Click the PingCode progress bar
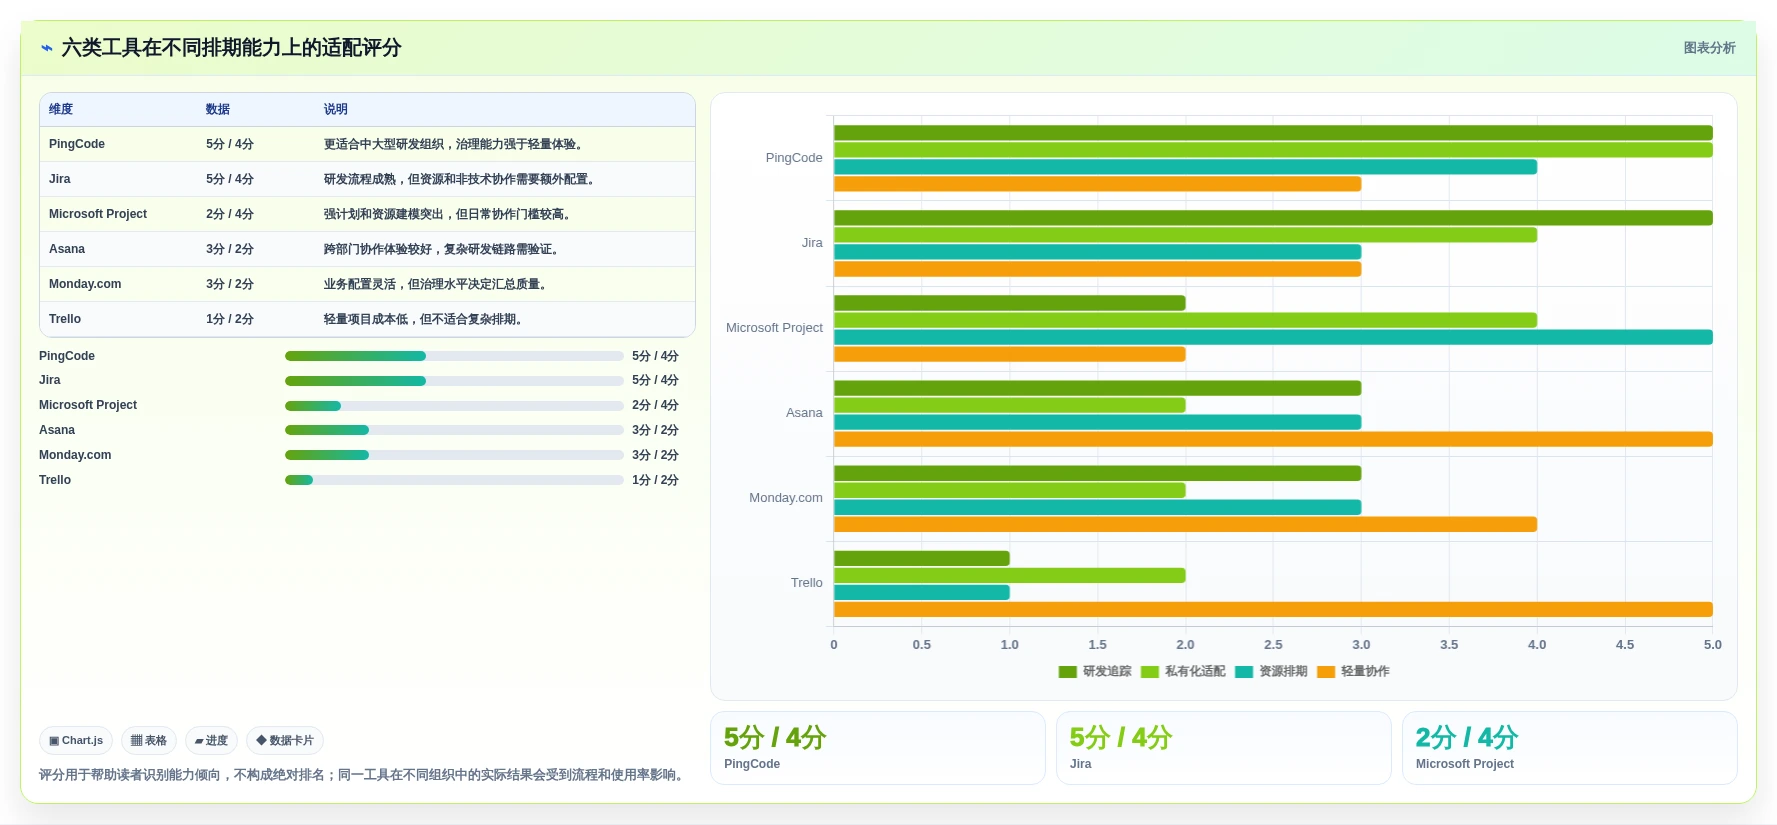Viewport: 1777px width, 825px height. [454, 356]
